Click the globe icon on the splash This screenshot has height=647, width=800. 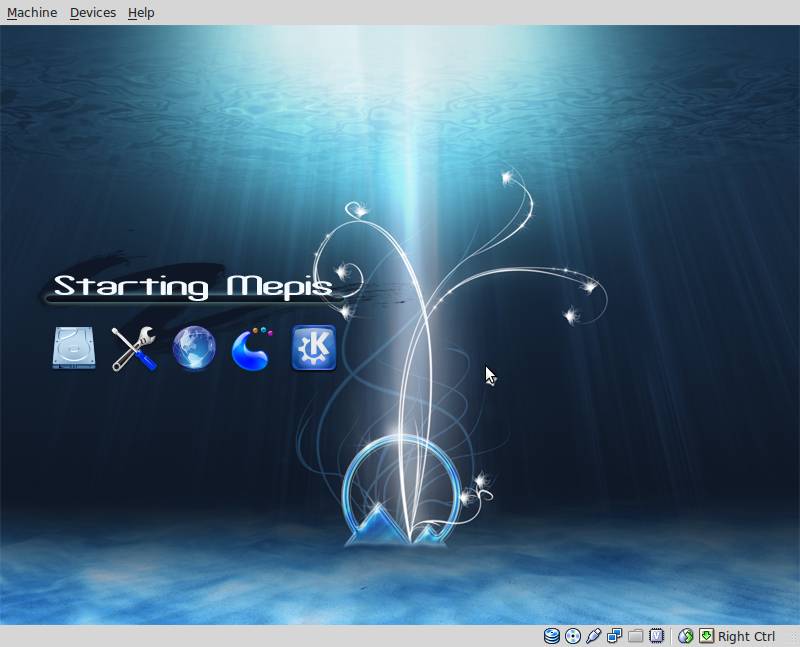tap(194, 348)
